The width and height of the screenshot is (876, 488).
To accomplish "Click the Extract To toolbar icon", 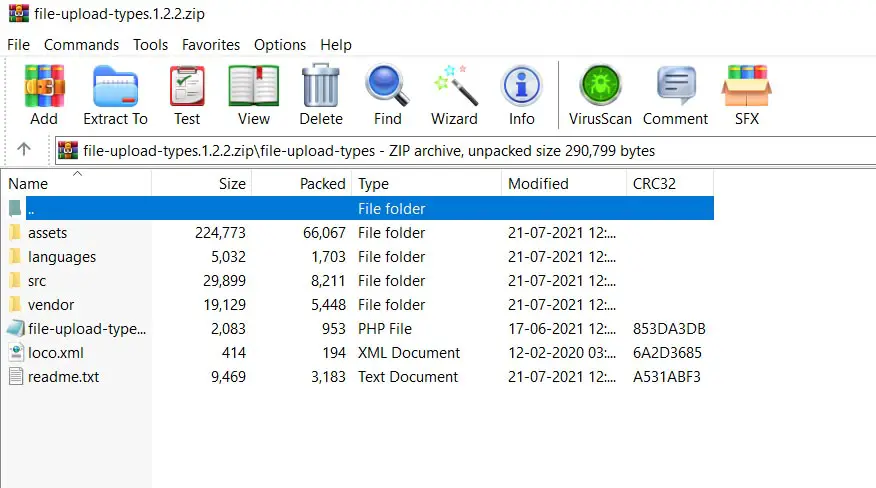I will click(x=115, y=86).
